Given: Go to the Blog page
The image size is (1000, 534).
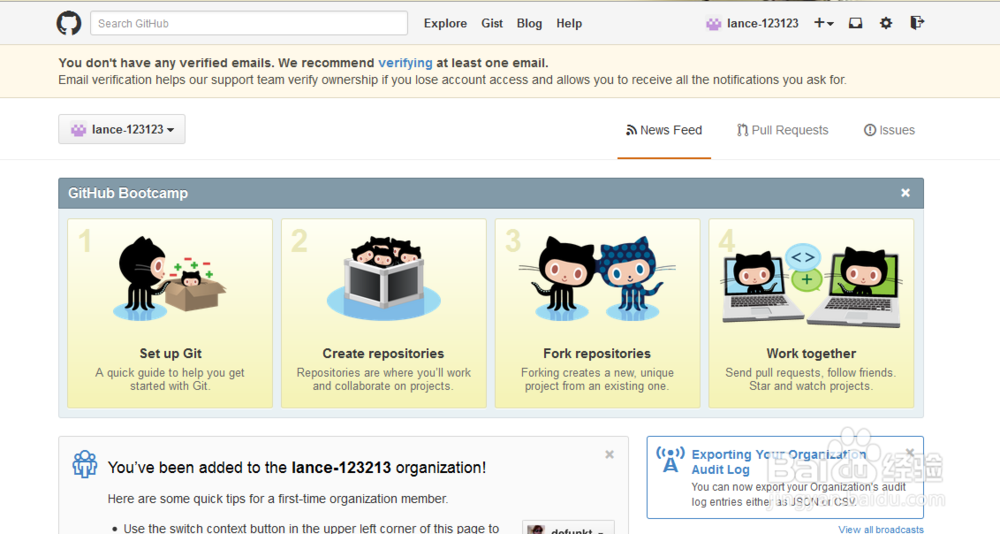Looking at the screenshot, I should pyautogui.click(x=529, y=24).
